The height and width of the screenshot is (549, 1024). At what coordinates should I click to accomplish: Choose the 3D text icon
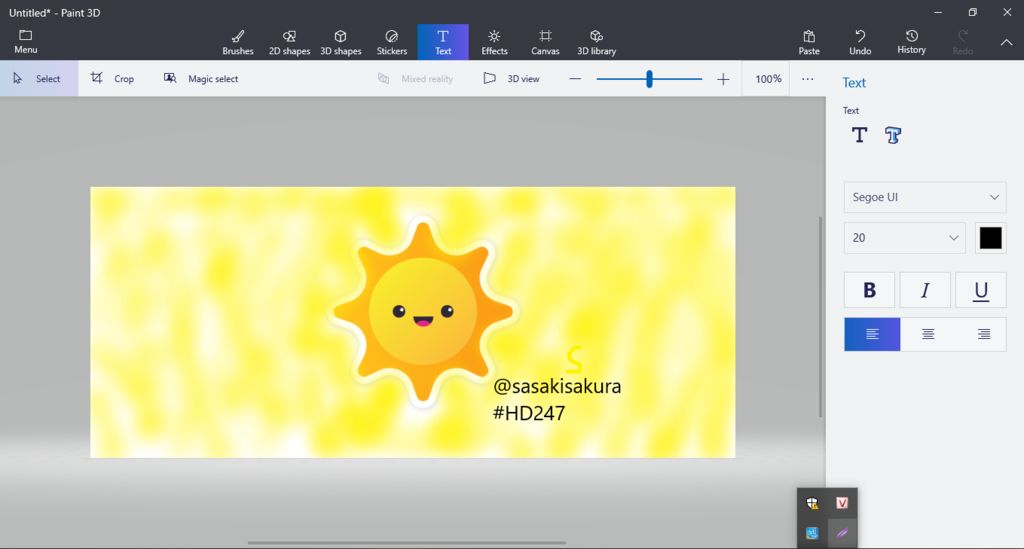pos(893,135)
